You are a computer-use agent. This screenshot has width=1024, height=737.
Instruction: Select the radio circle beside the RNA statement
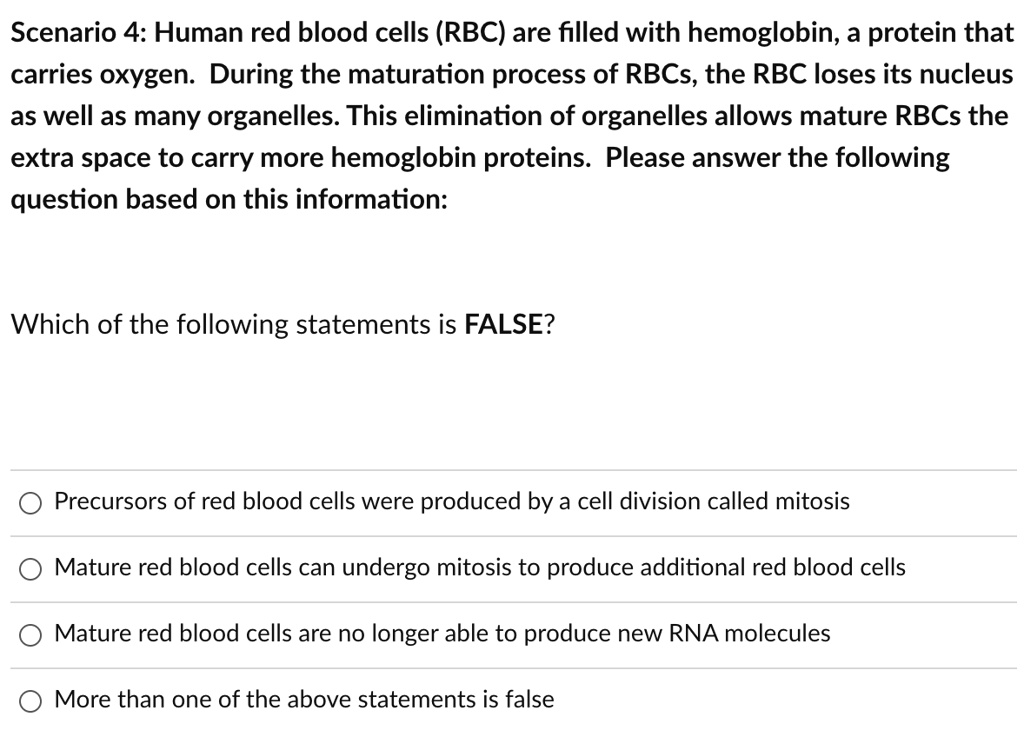point(30,635)
